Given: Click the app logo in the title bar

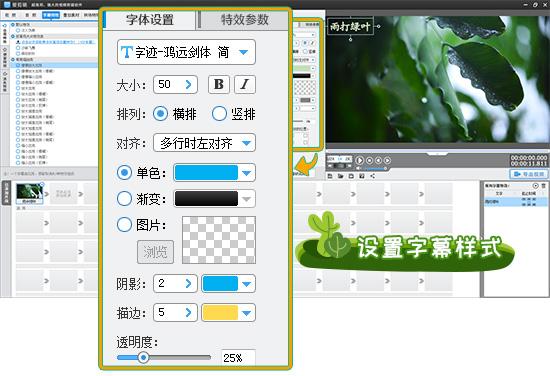Looking at the screenshot, I should point(7,5).
